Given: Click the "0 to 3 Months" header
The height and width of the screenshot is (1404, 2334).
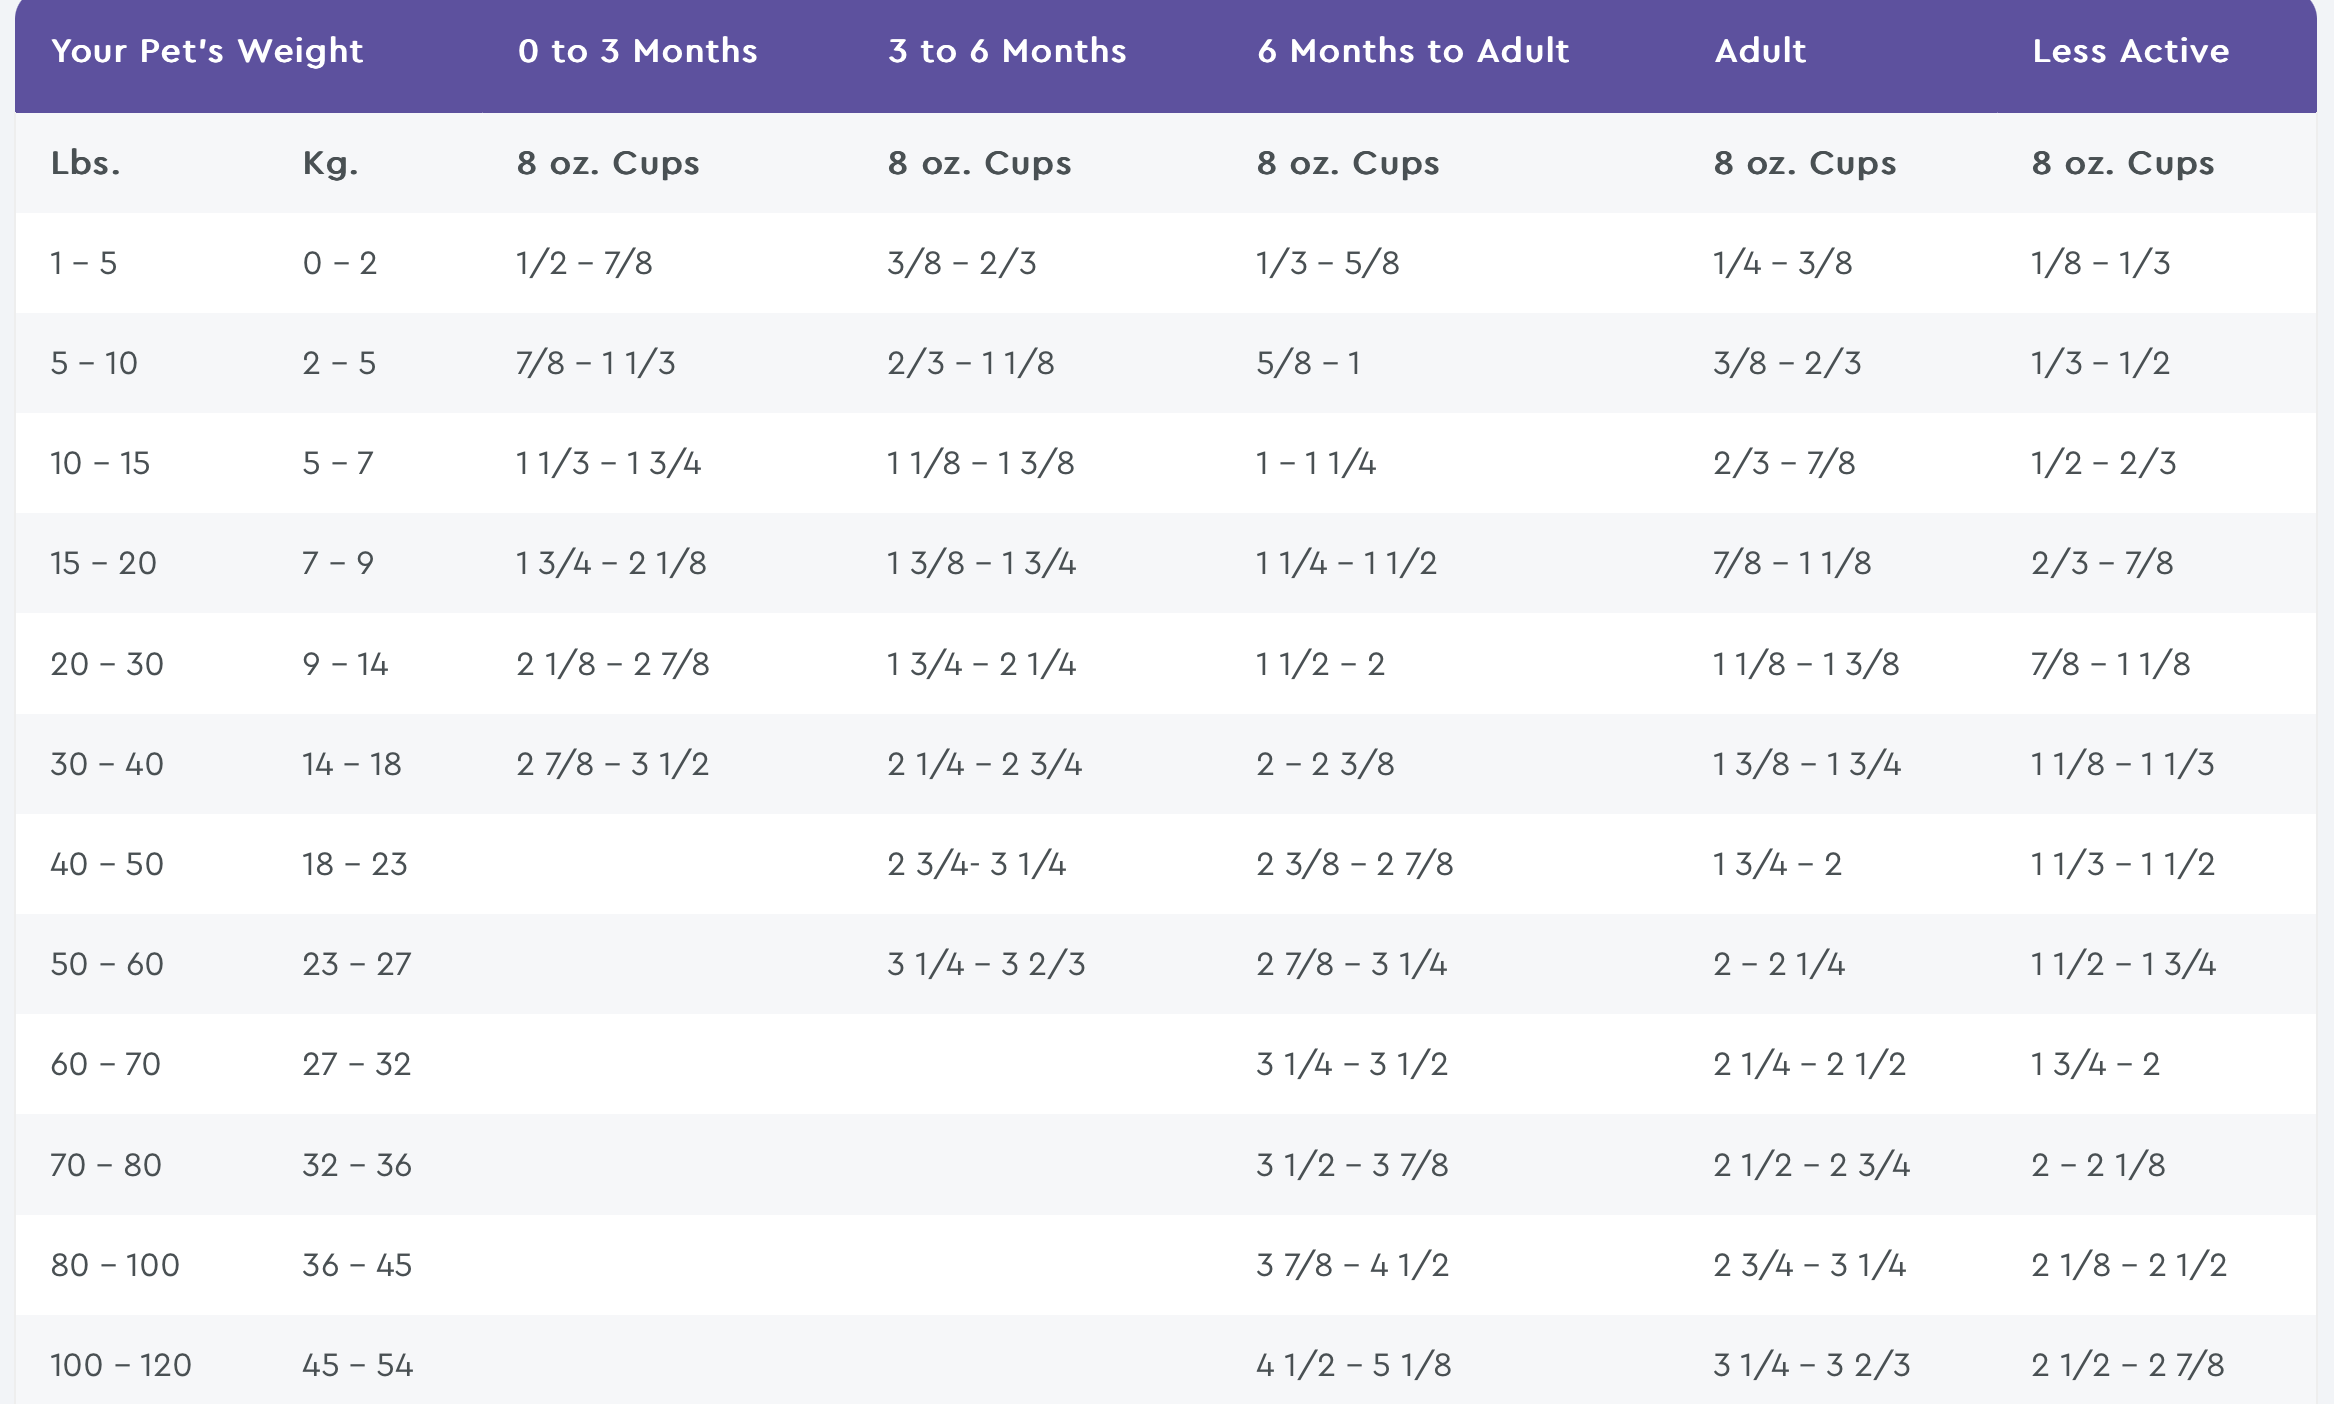Looking at the screenshot, I should [x=637, y=51].
